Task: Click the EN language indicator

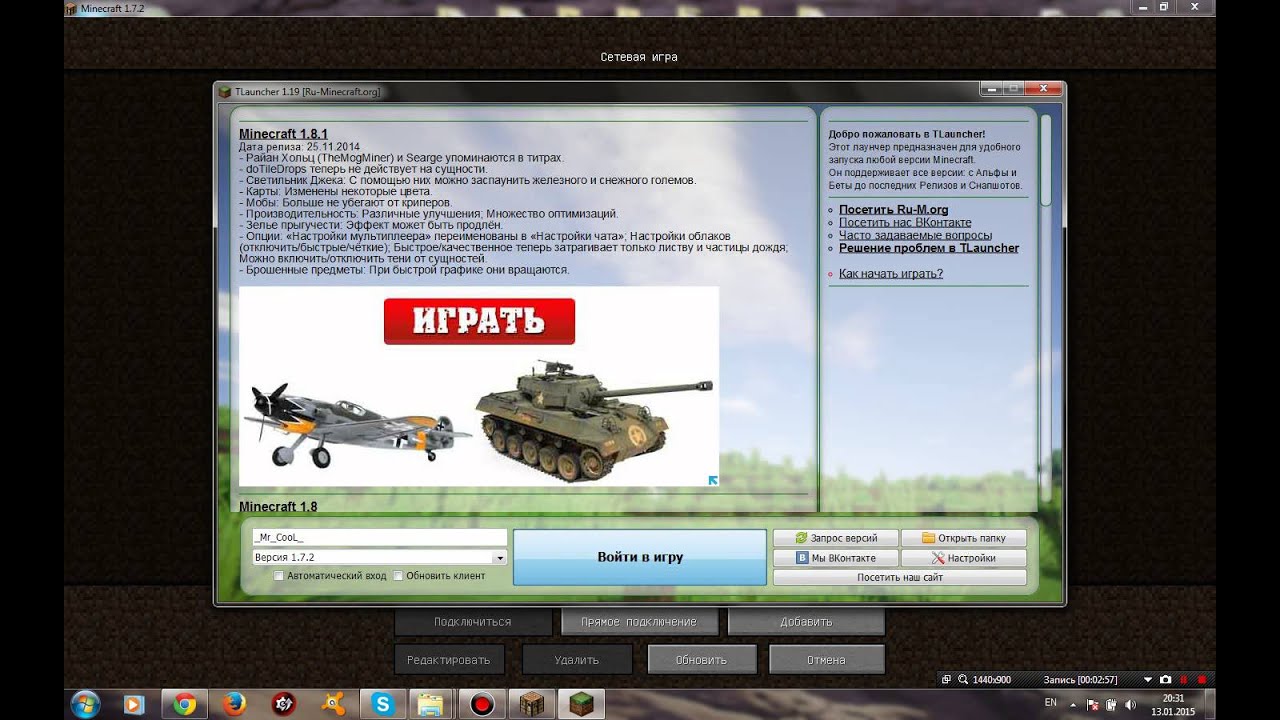Action: [x=1050, y=703]
